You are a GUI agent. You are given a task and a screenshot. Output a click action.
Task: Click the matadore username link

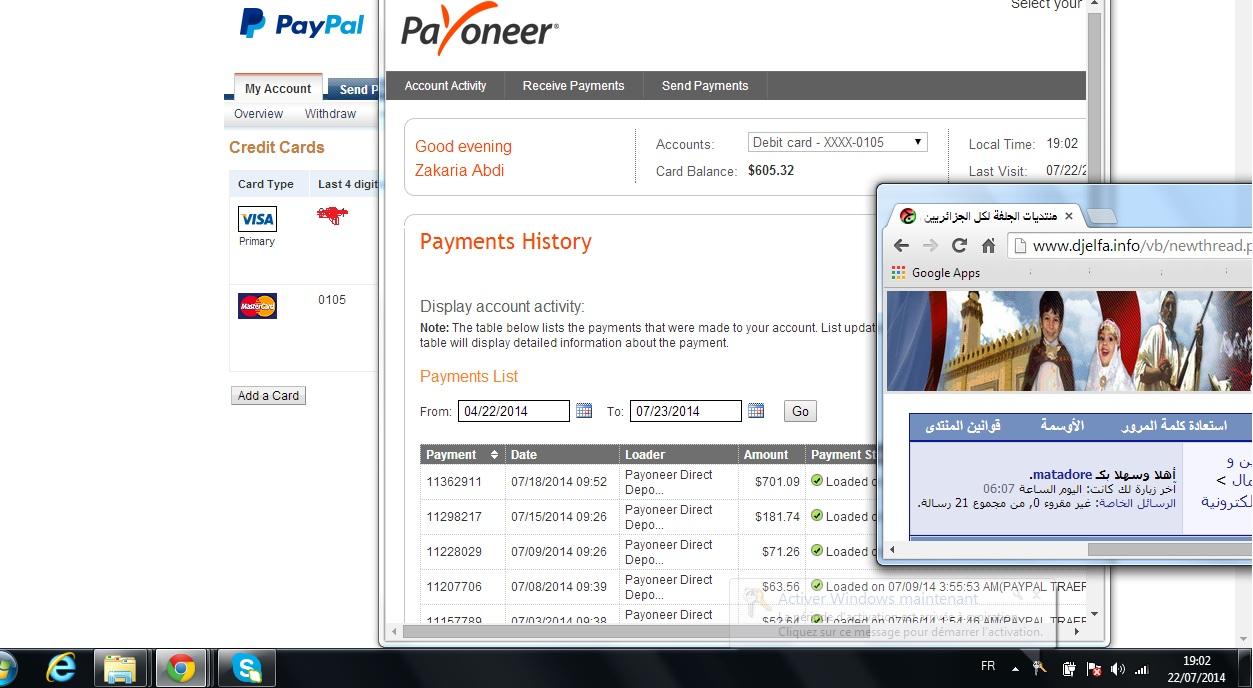(x=1062, y=474)
